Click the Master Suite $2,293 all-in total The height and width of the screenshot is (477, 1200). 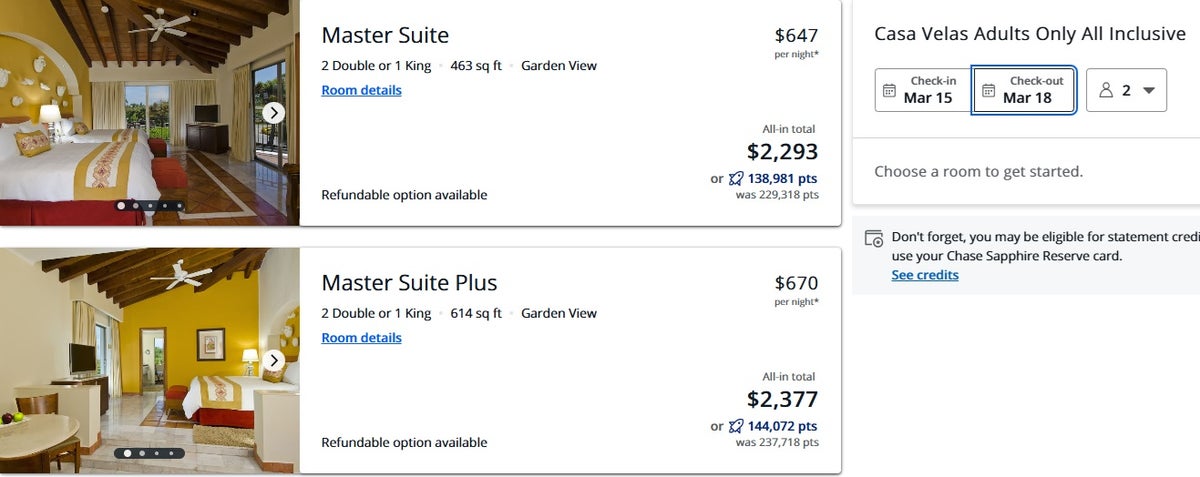[782, 152]
